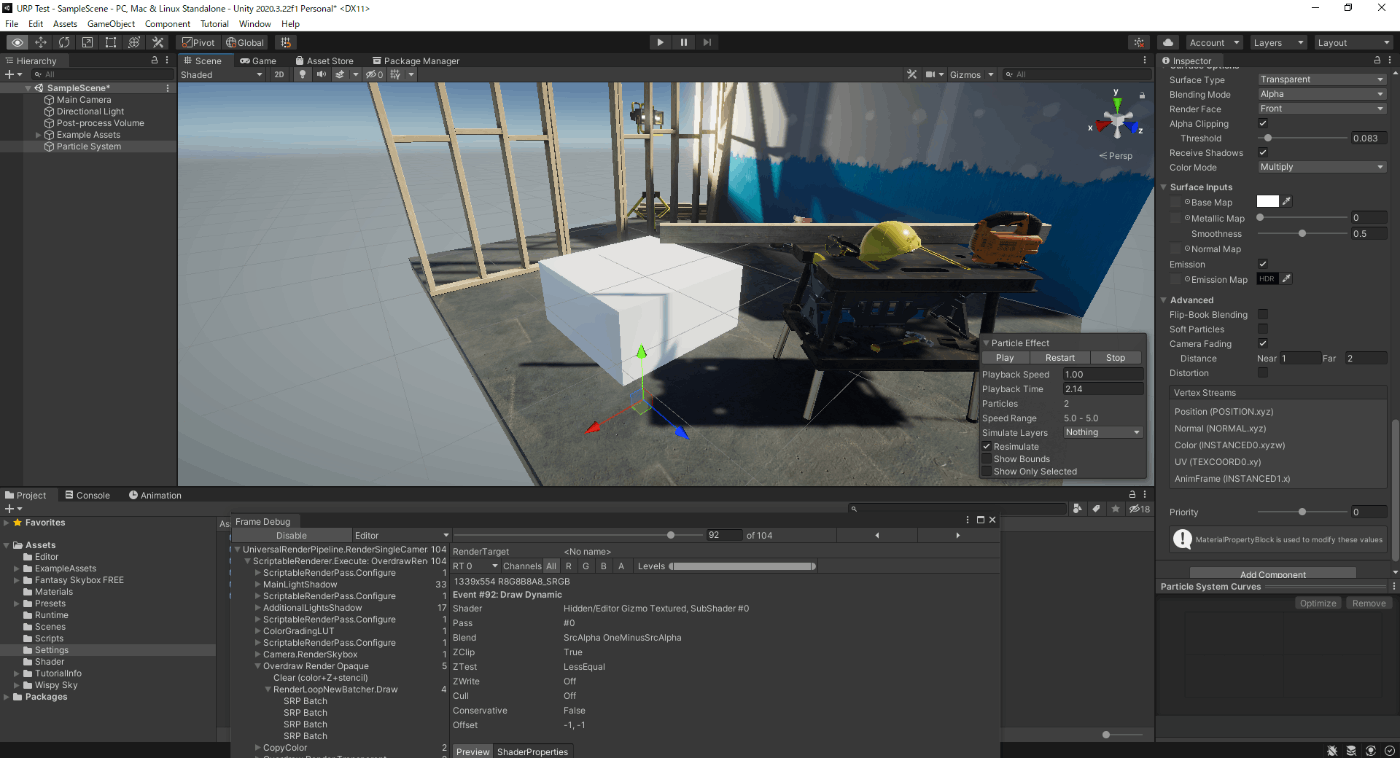Viewport: 1400px width, 758px height.
Task: Open Blending Mode dropdown
Action: (x=1321, y=94)
